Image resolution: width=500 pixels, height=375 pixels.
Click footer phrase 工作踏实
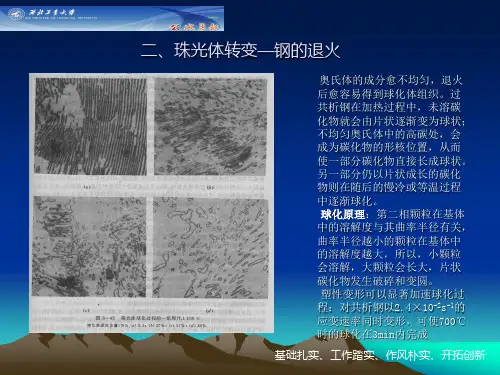353,356
